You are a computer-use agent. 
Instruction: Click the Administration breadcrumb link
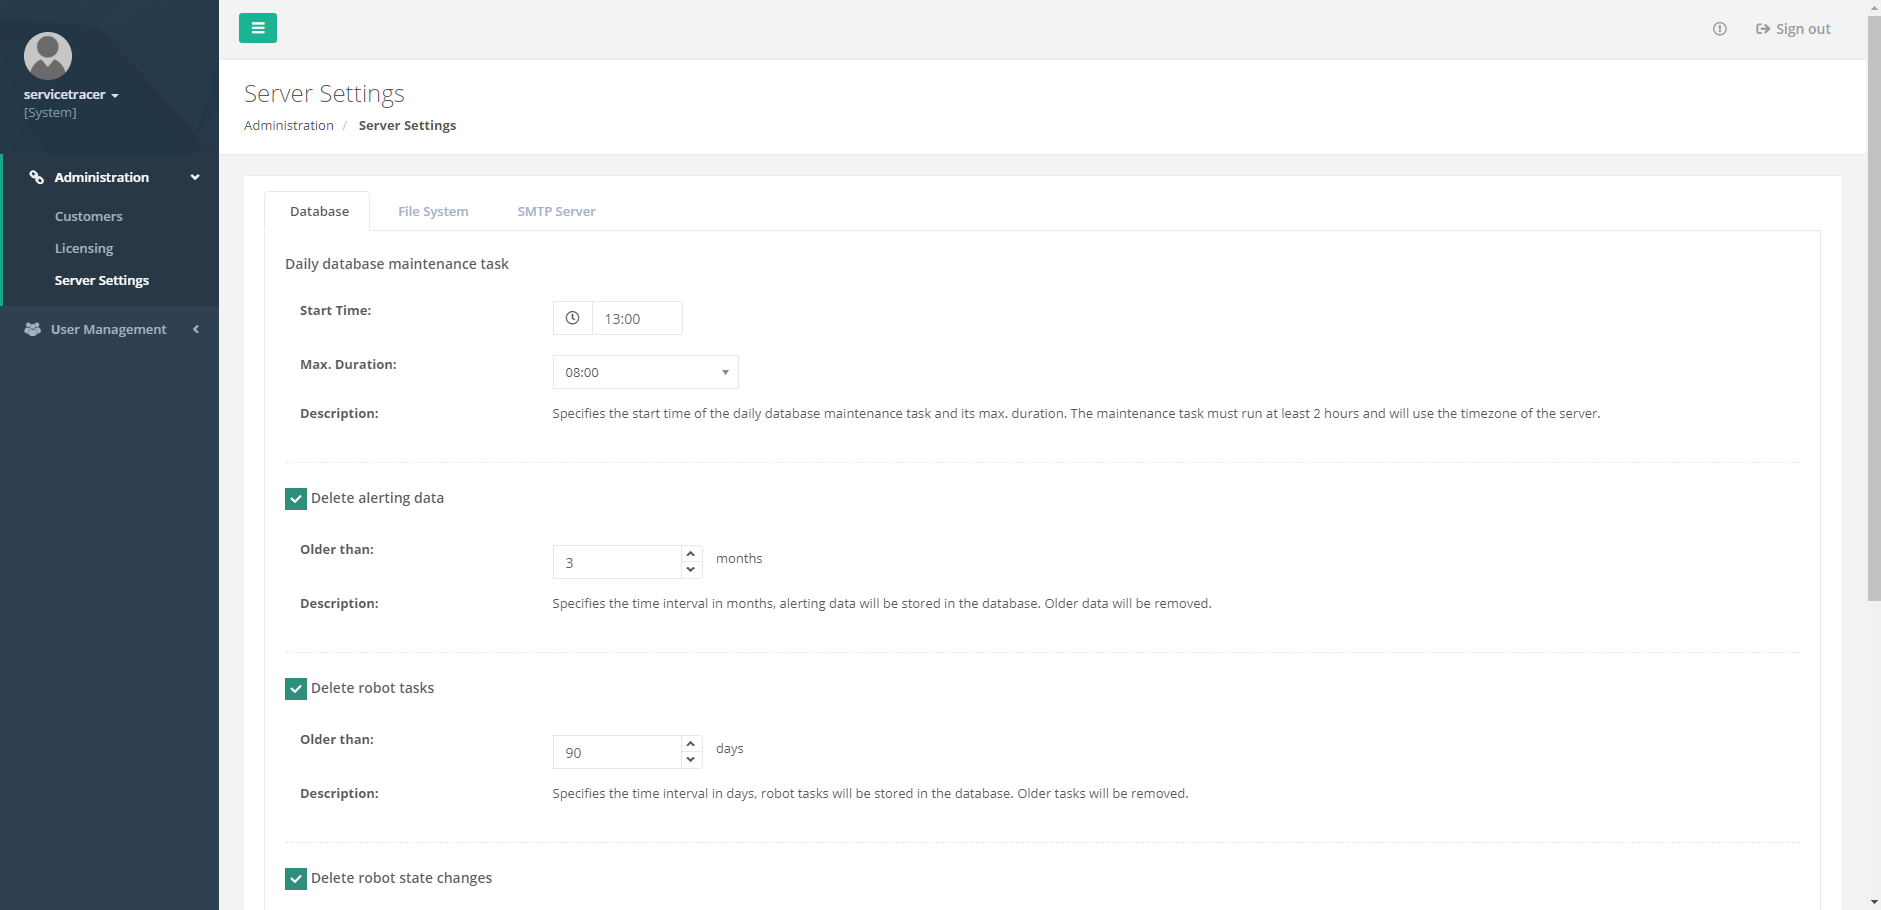point(289,125)
